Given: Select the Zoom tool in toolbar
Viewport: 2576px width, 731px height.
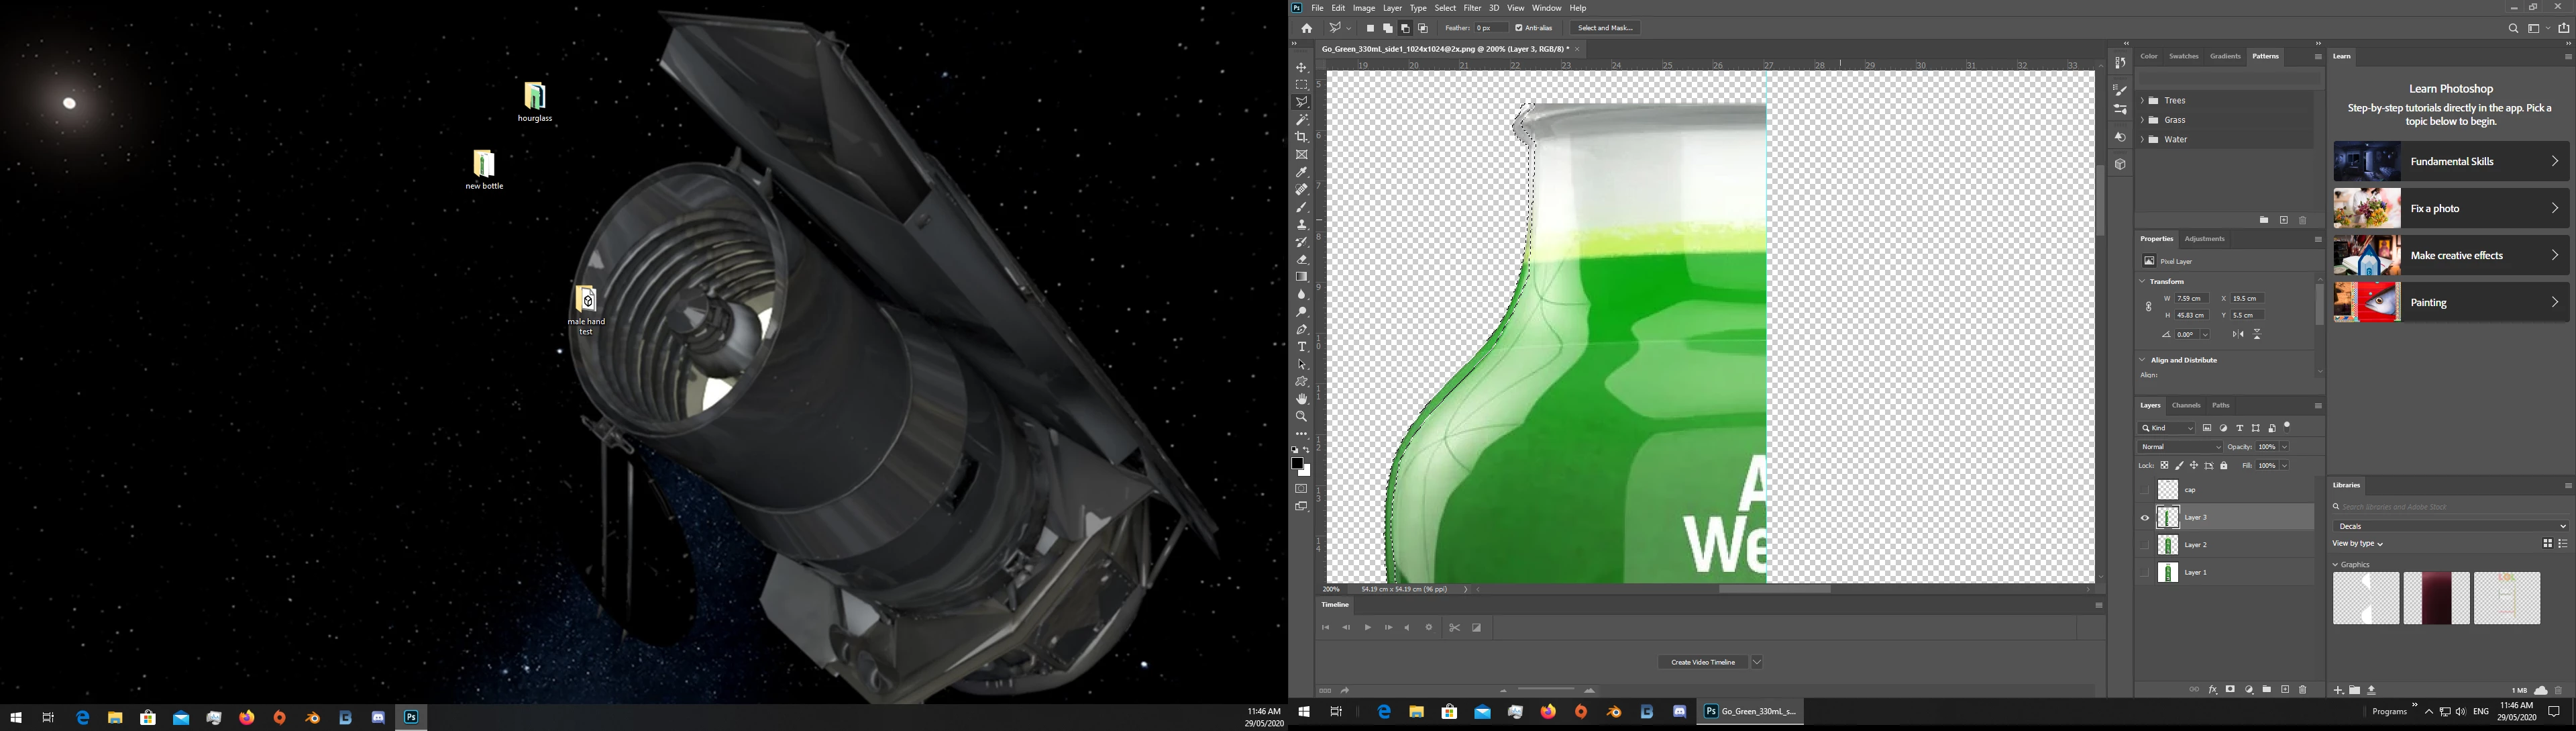Looking at the screenshot, I should click(1301, 417).
